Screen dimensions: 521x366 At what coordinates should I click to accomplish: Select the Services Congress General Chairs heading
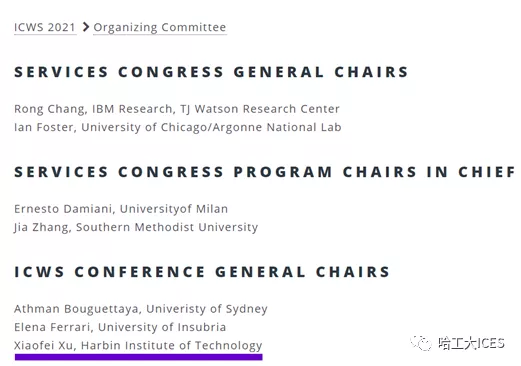tap(211, 72)
